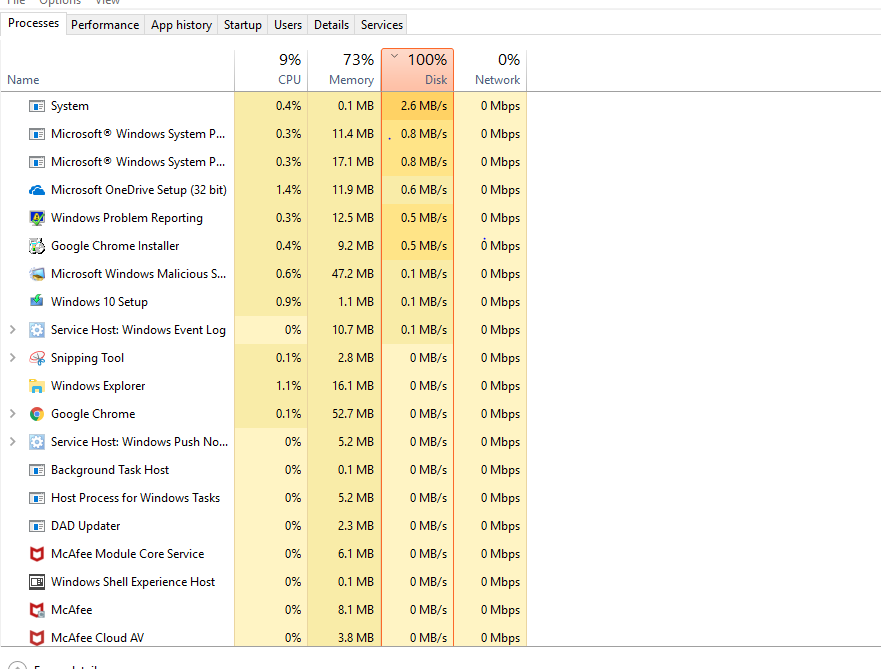Click the McAfee Module Core Service shield icon
The height and width of the screenshot is (669, 881).
37,554
